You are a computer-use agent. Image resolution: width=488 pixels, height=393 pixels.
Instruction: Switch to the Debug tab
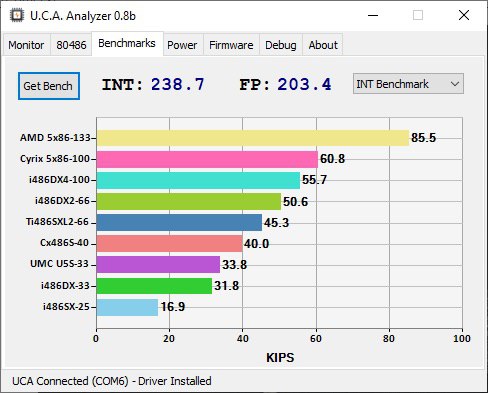(281, 45)
